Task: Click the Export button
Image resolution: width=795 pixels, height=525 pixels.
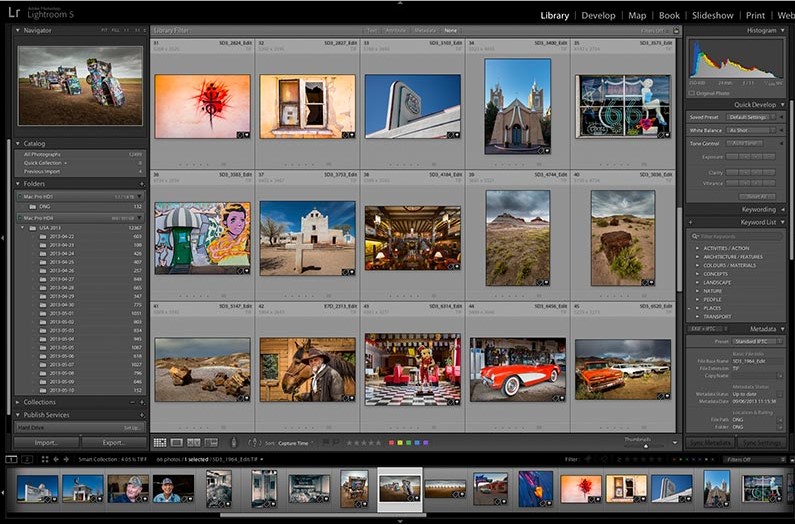Action: pos(113,442)
